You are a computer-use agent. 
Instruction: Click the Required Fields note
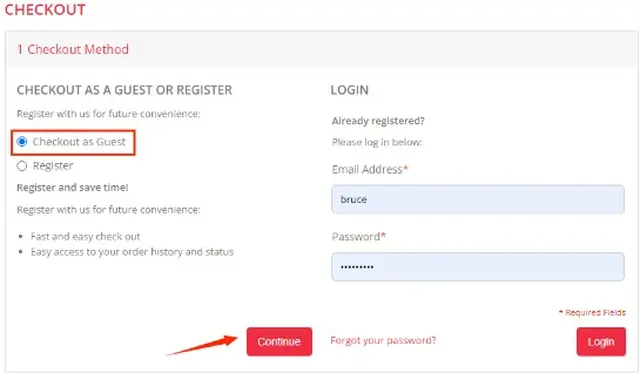pyautogui.click(x=592, y=313)
